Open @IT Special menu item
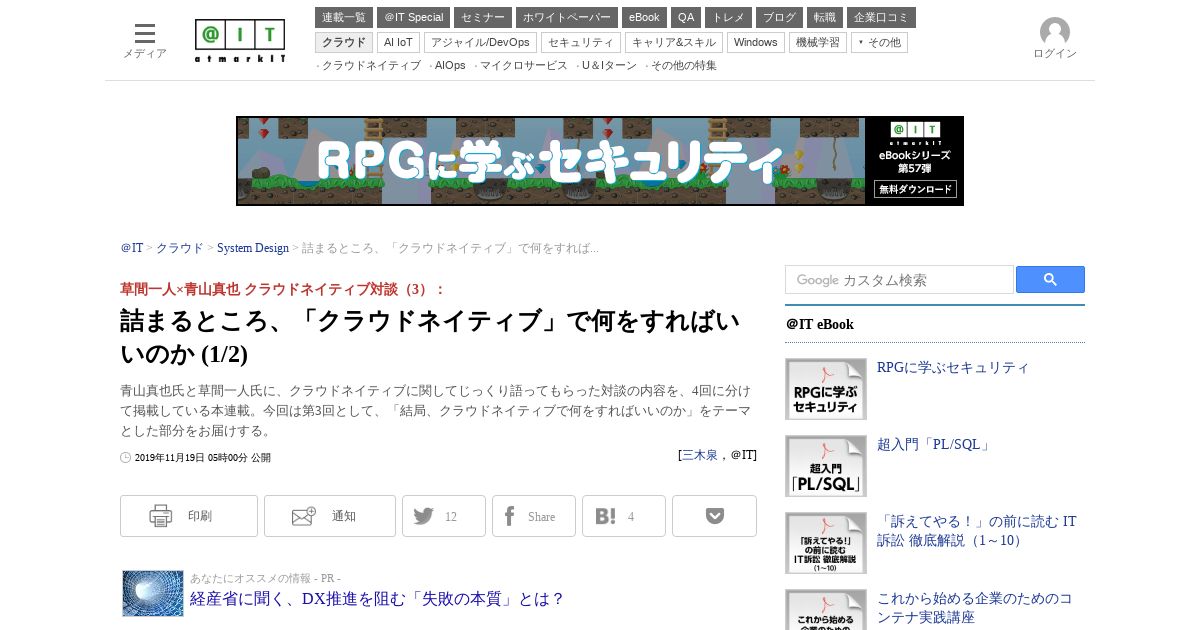 (x=413, y=17)
